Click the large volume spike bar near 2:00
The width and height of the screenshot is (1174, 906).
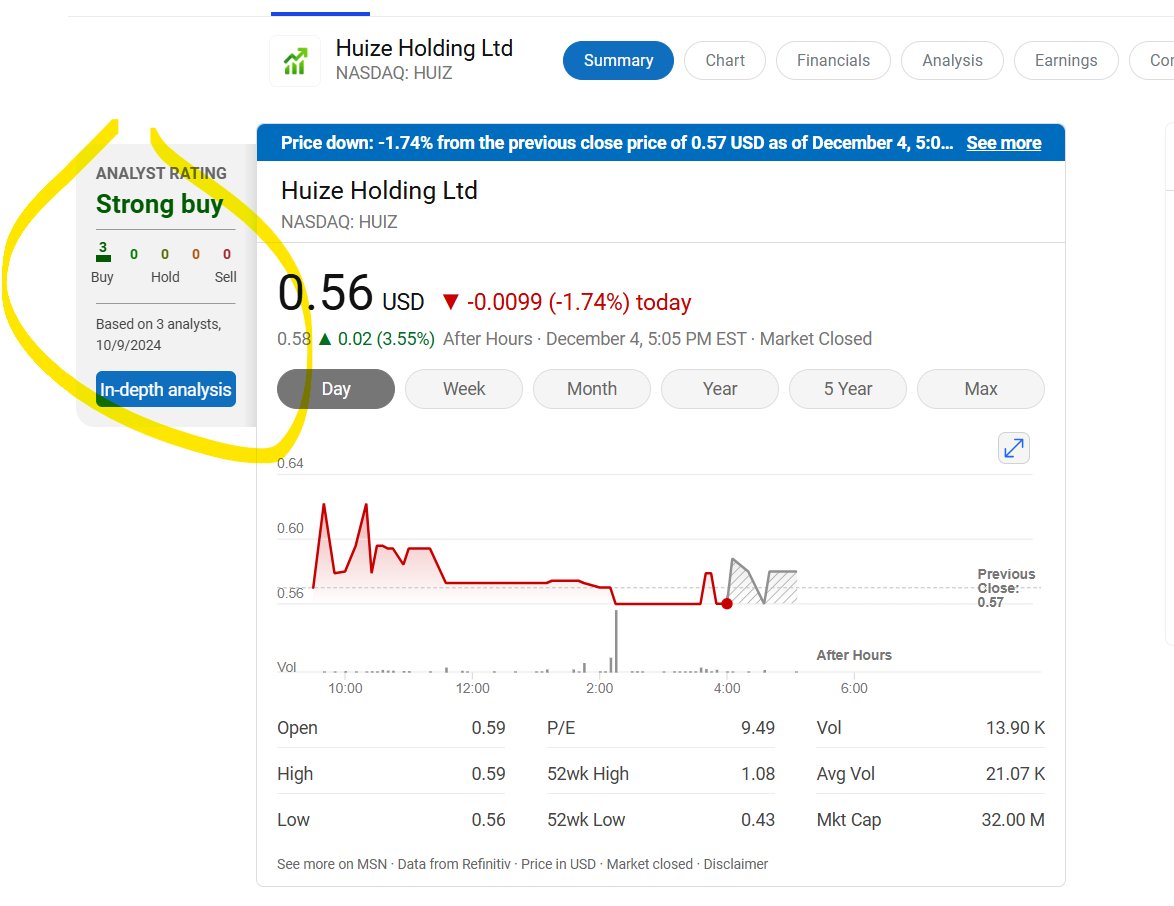click(616, 641)
